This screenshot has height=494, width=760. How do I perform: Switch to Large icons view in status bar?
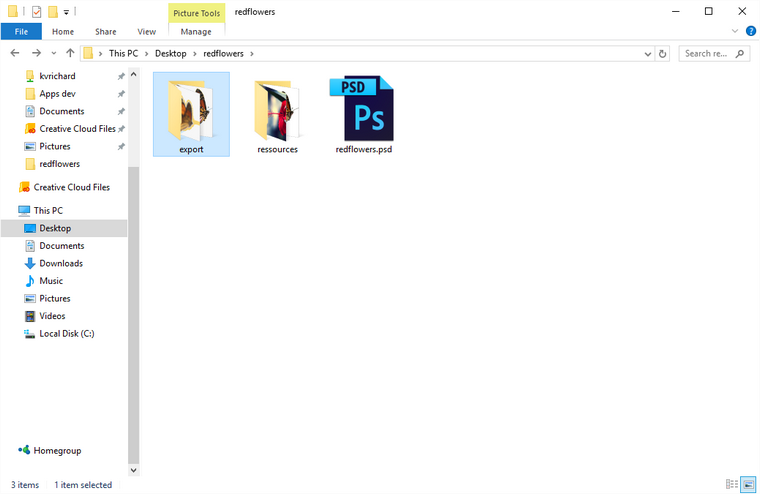748,484
